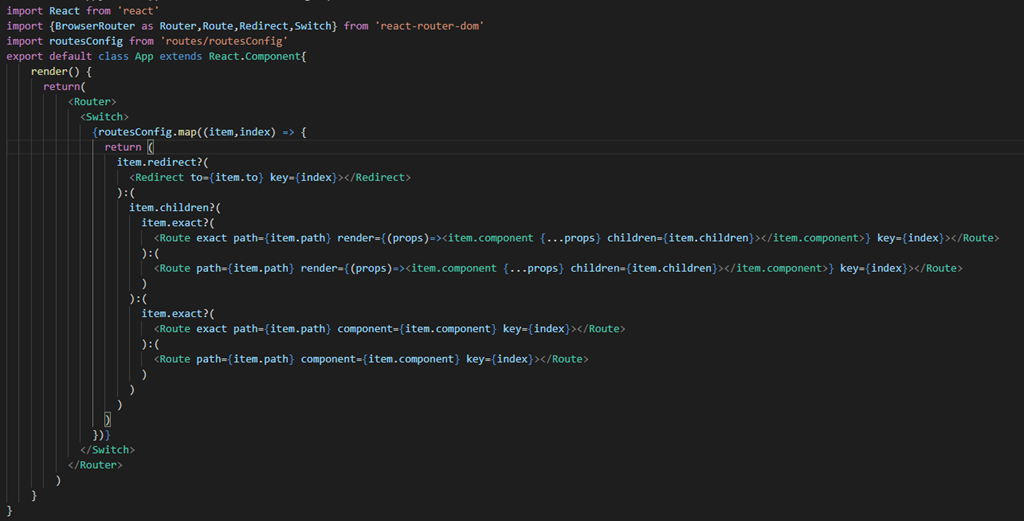The height and width of the screenshot is (521, 1024).
Task: Click {...props} in the Route exact render line
Action: click(571, 238)
